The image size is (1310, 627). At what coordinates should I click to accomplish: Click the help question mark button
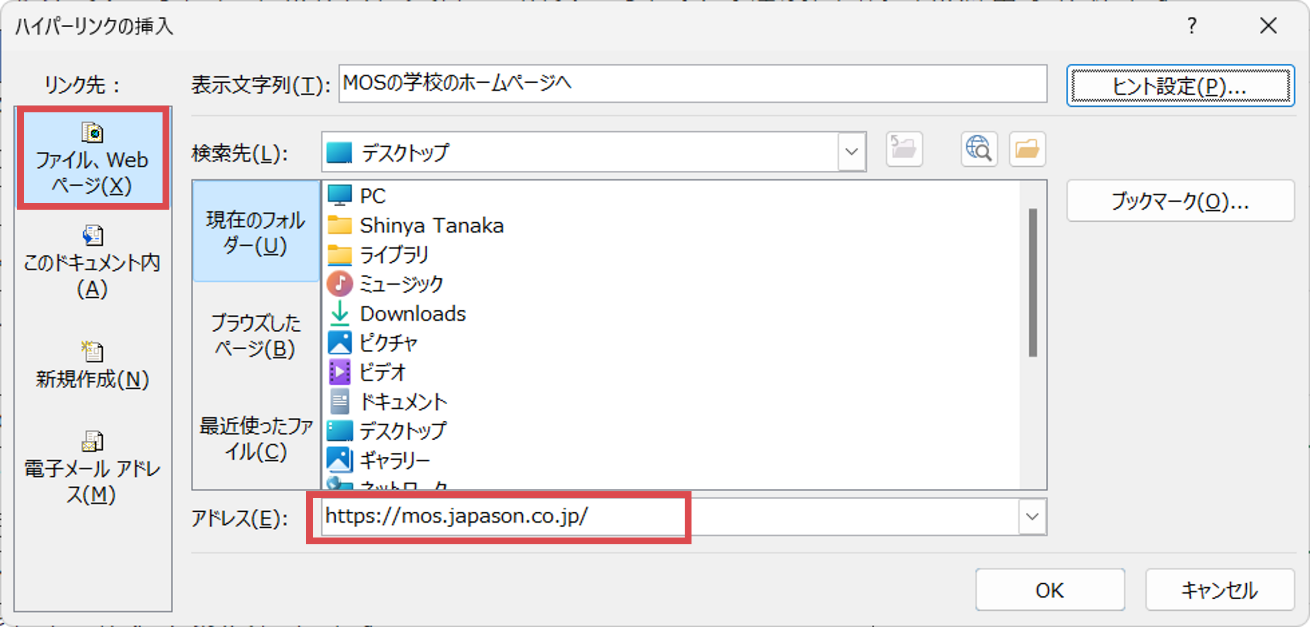pyautogui.click(x=1192, y=27)
